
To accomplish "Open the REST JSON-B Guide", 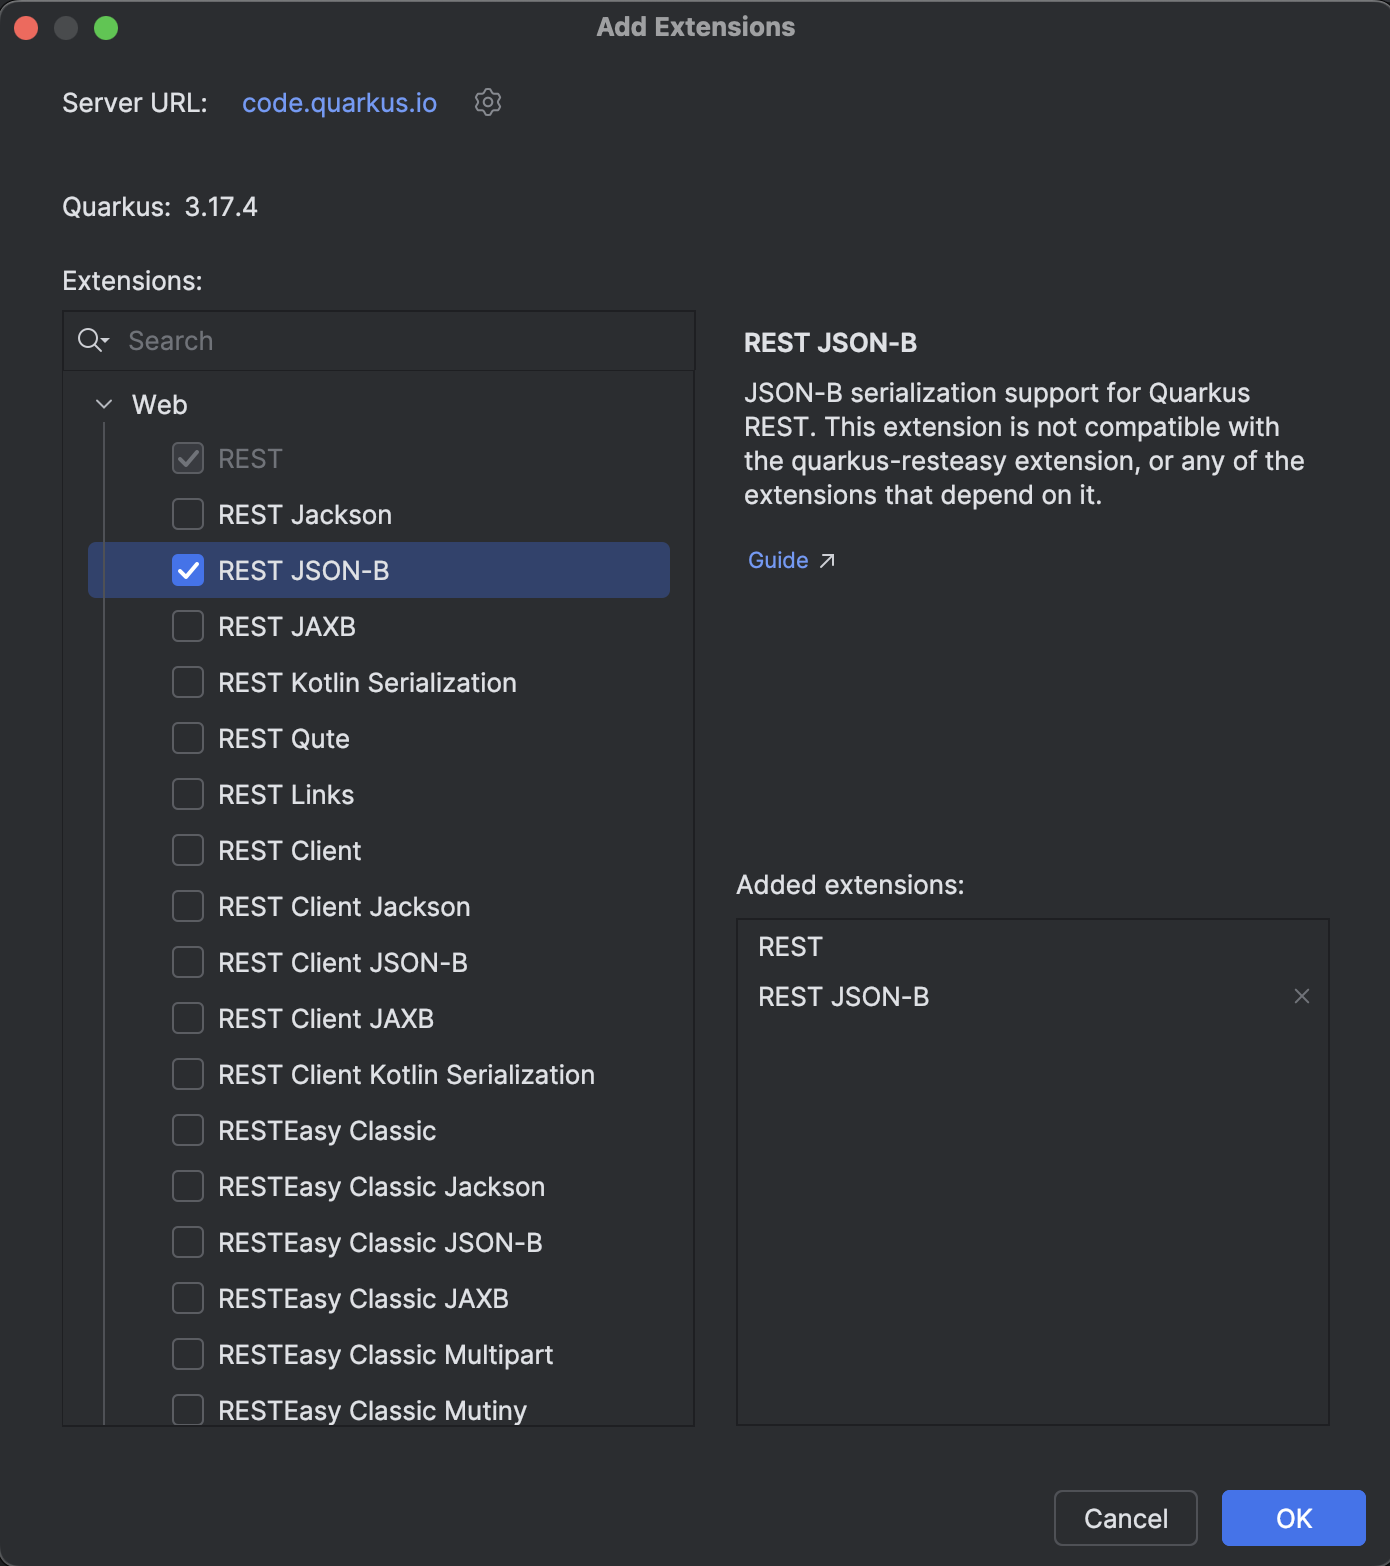I will tap(777, 560).
